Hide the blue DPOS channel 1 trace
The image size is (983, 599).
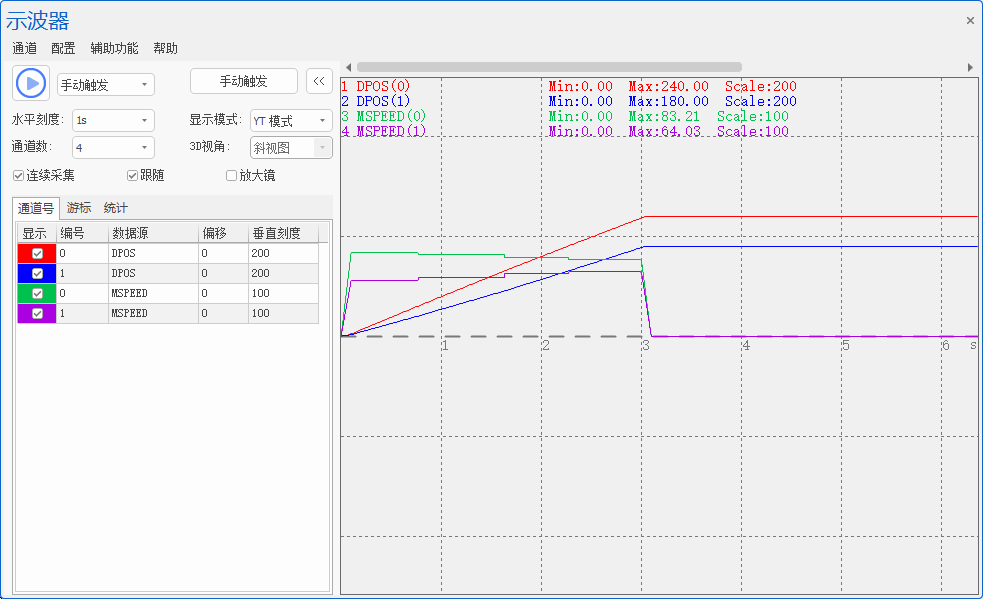pos(38,273)
